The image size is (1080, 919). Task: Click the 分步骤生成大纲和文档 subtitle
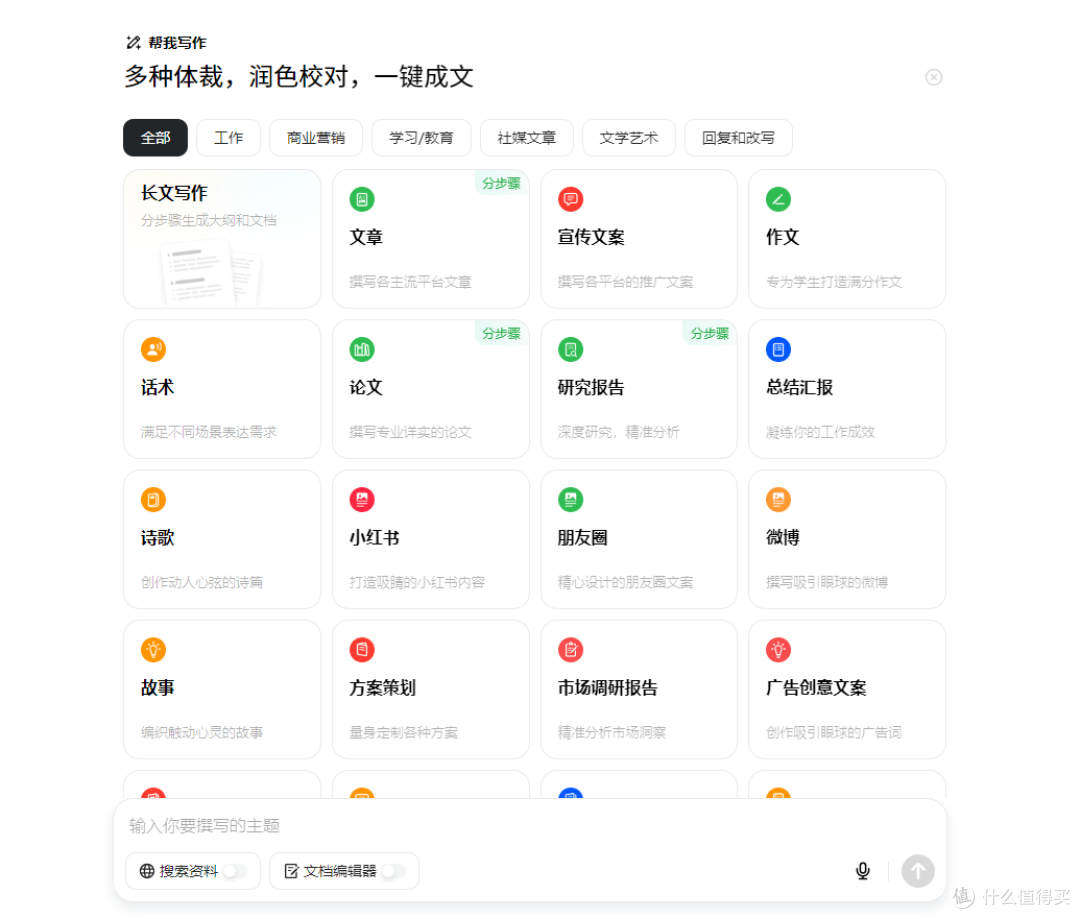209,220
